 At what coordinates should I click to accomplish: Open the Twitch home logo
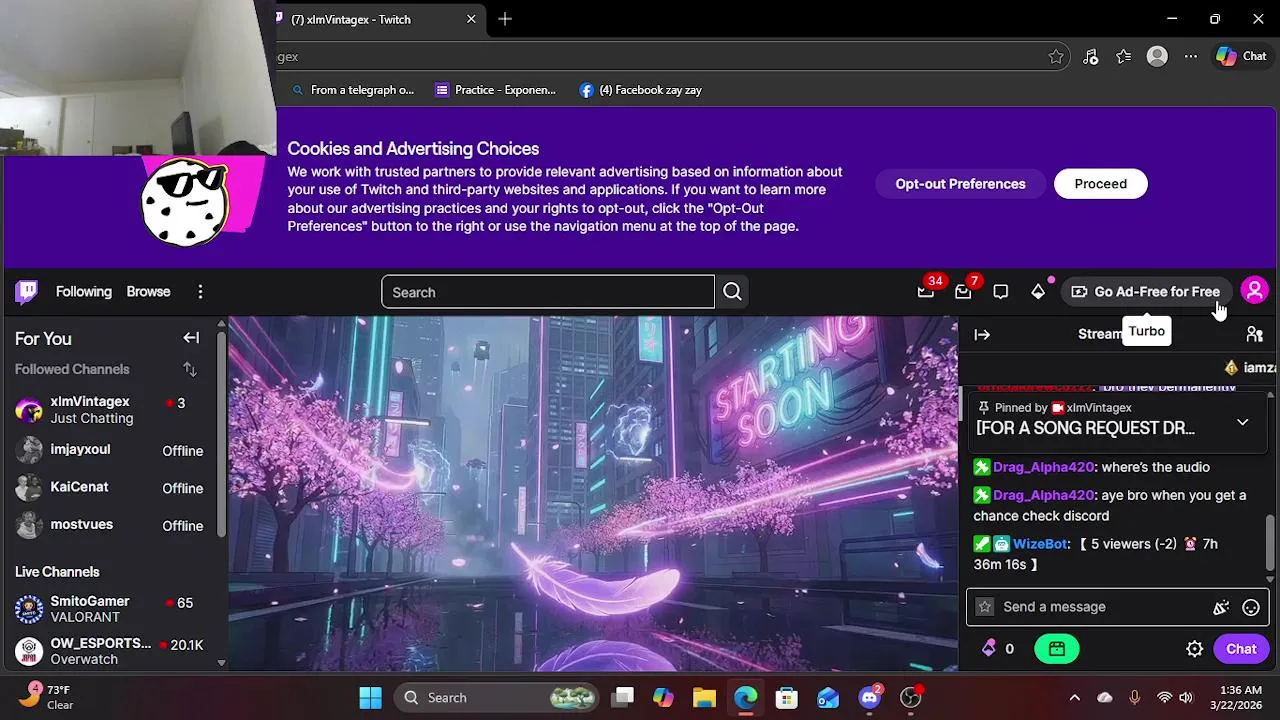27,292
